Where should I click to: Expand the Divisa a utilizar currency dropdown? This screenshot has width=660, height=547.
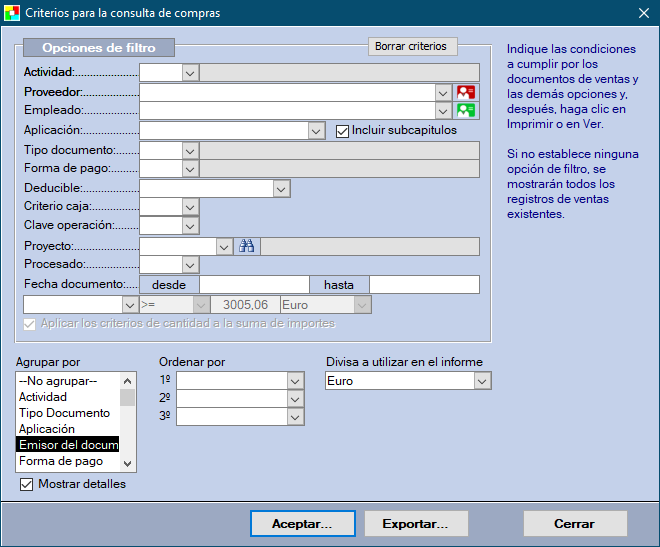(x=482, y=381)
